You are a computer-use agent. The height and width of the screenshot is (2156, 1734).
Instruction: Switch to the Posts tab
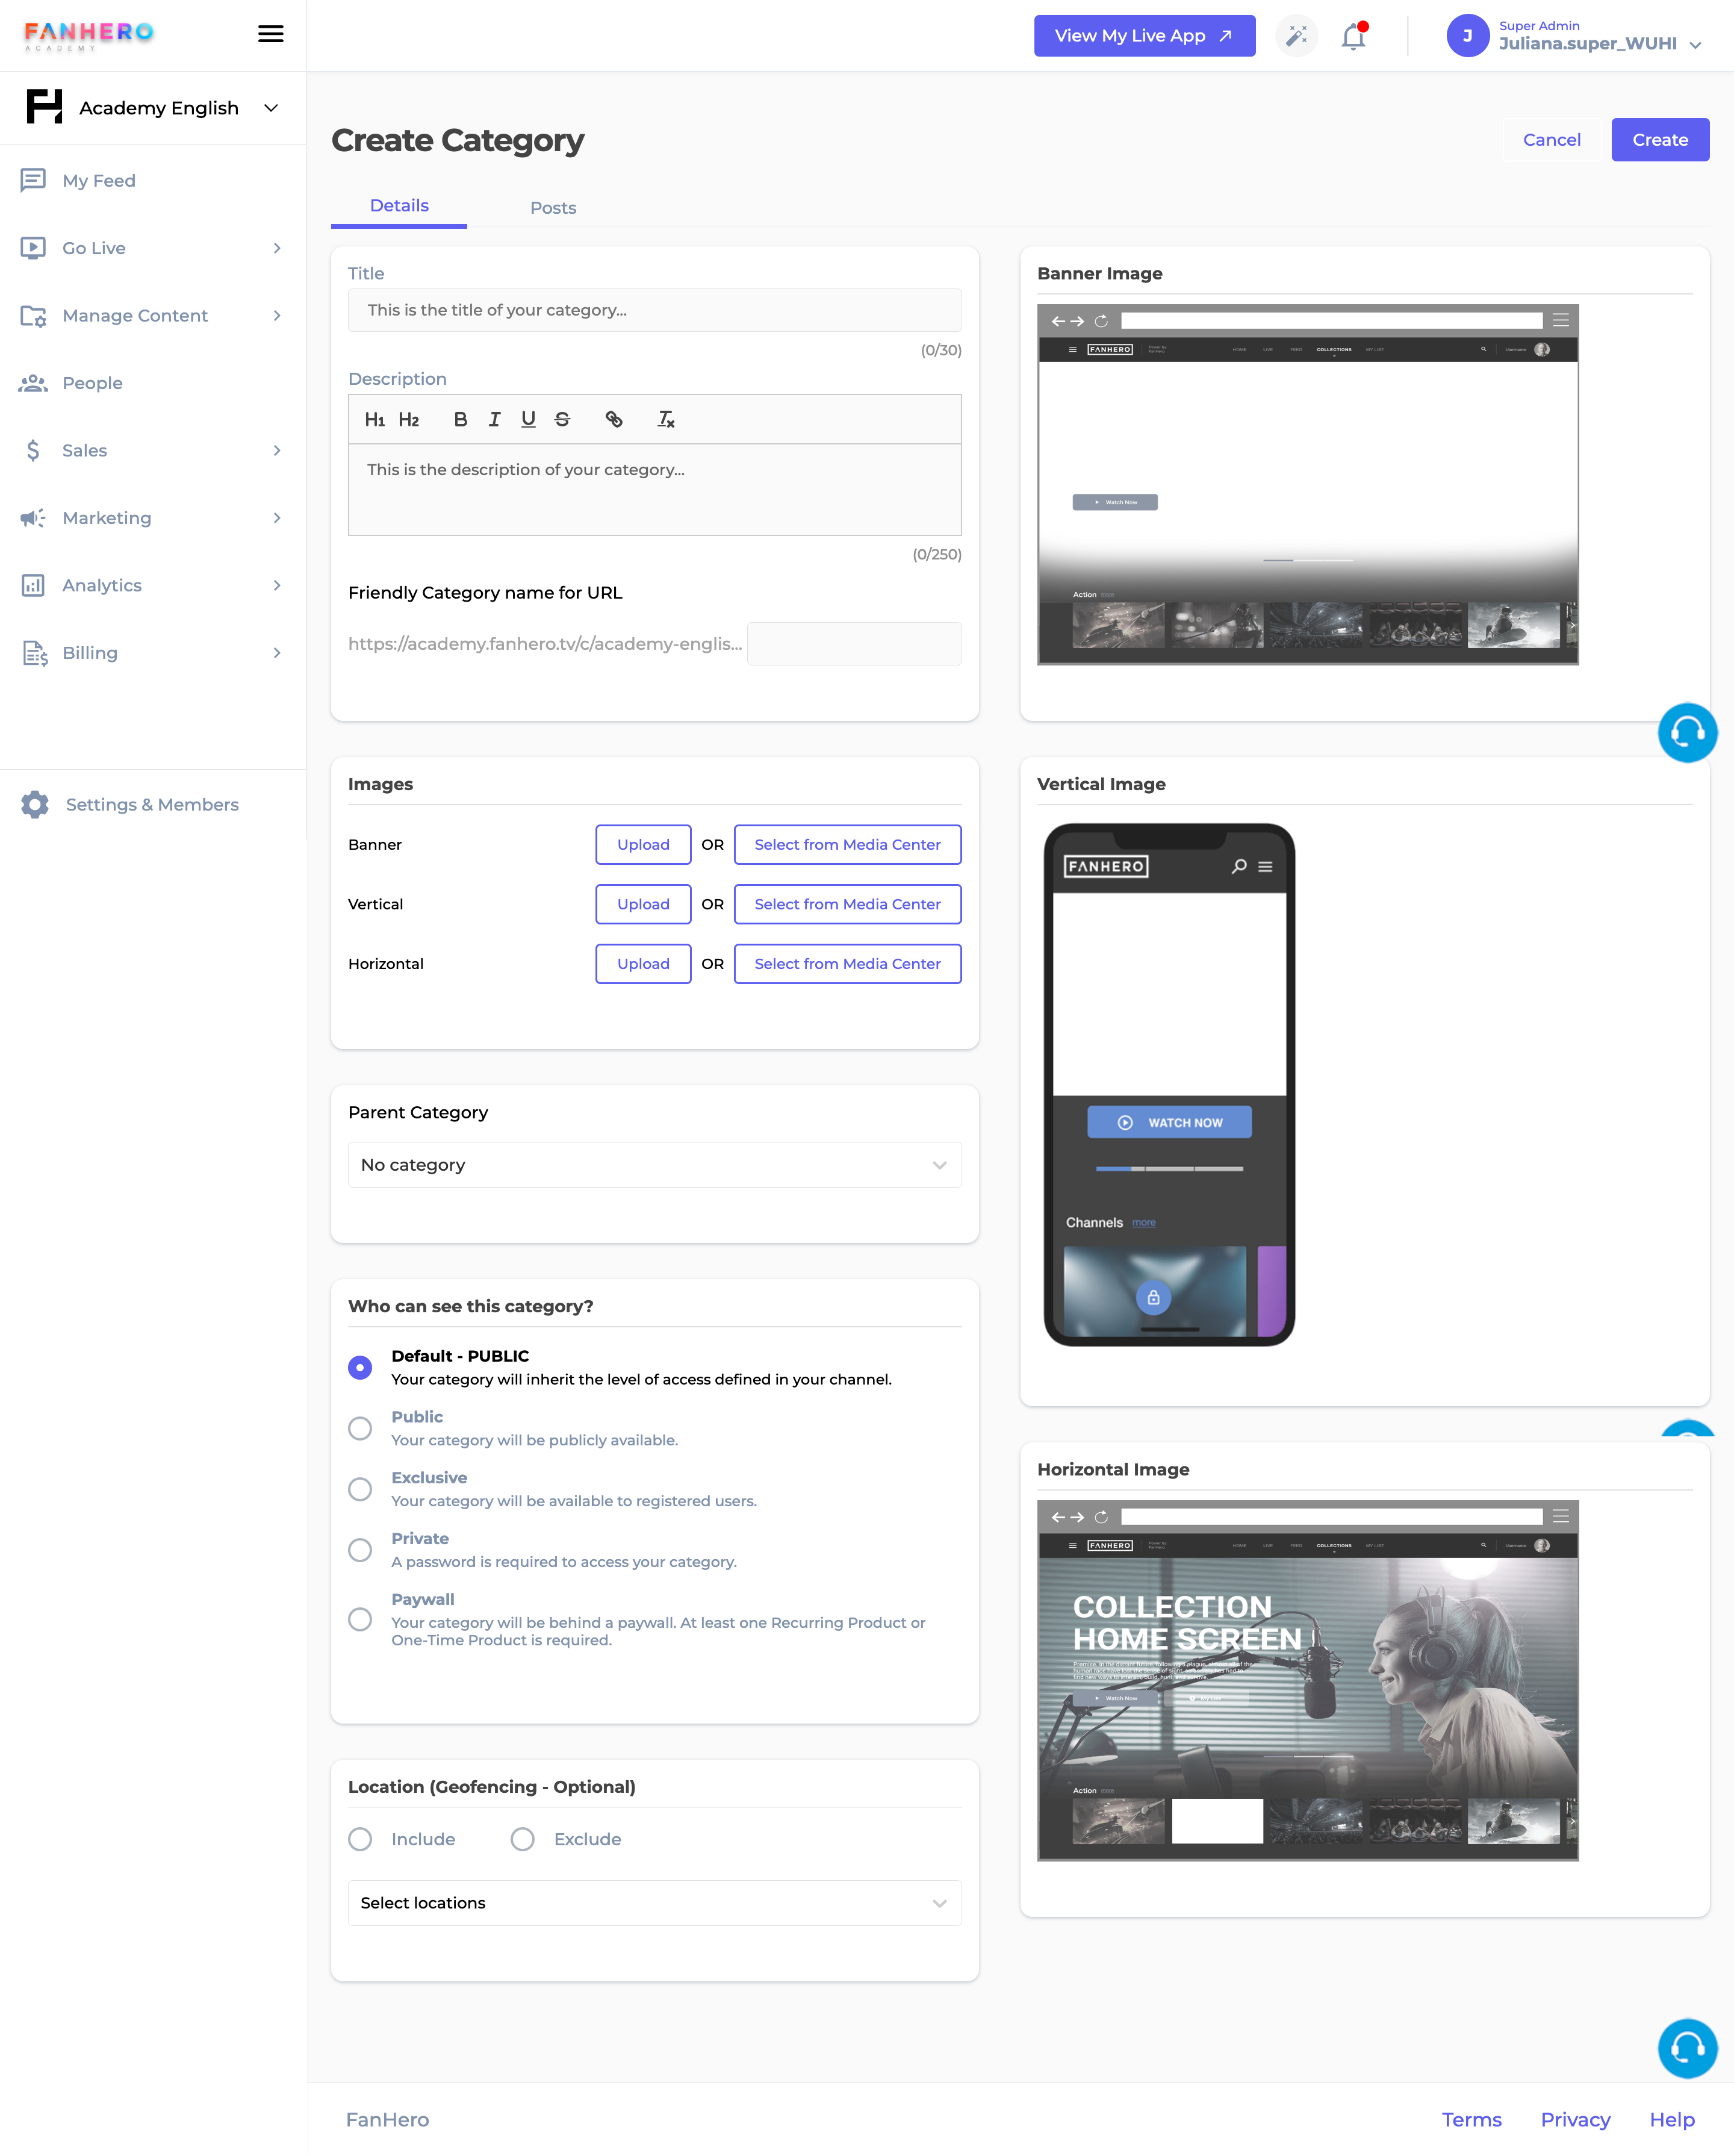[x=553, y=208]
